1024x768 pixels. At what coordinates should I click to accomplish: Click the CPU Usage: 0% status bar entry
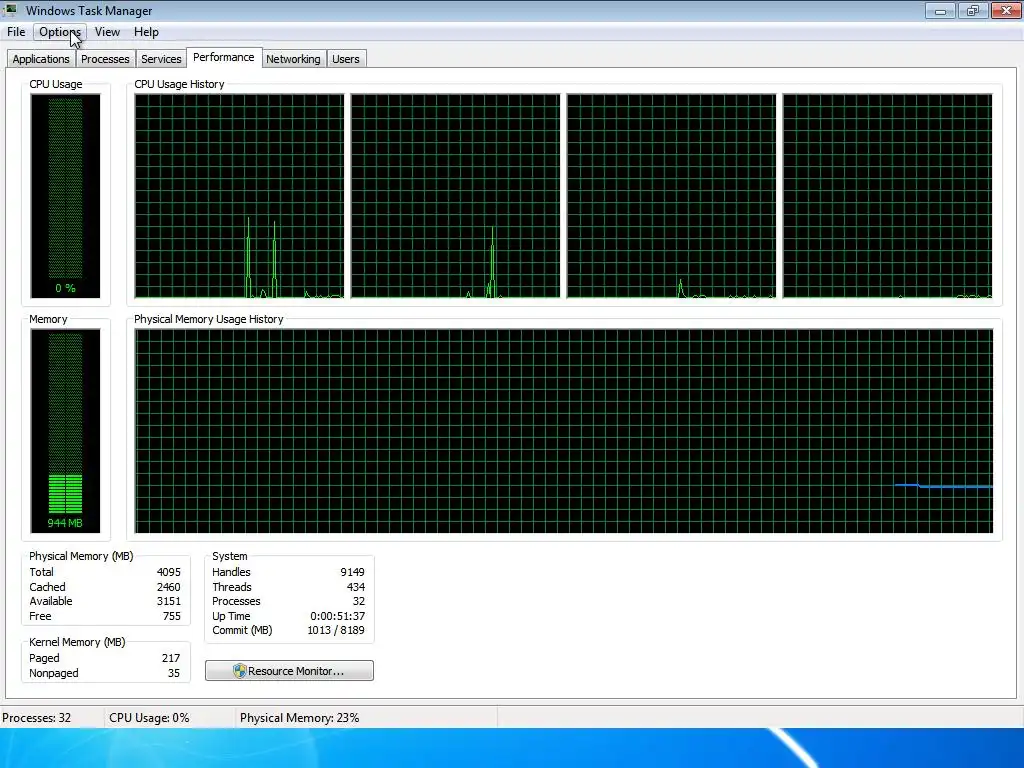pyautogui.click(x=149, y=718)
